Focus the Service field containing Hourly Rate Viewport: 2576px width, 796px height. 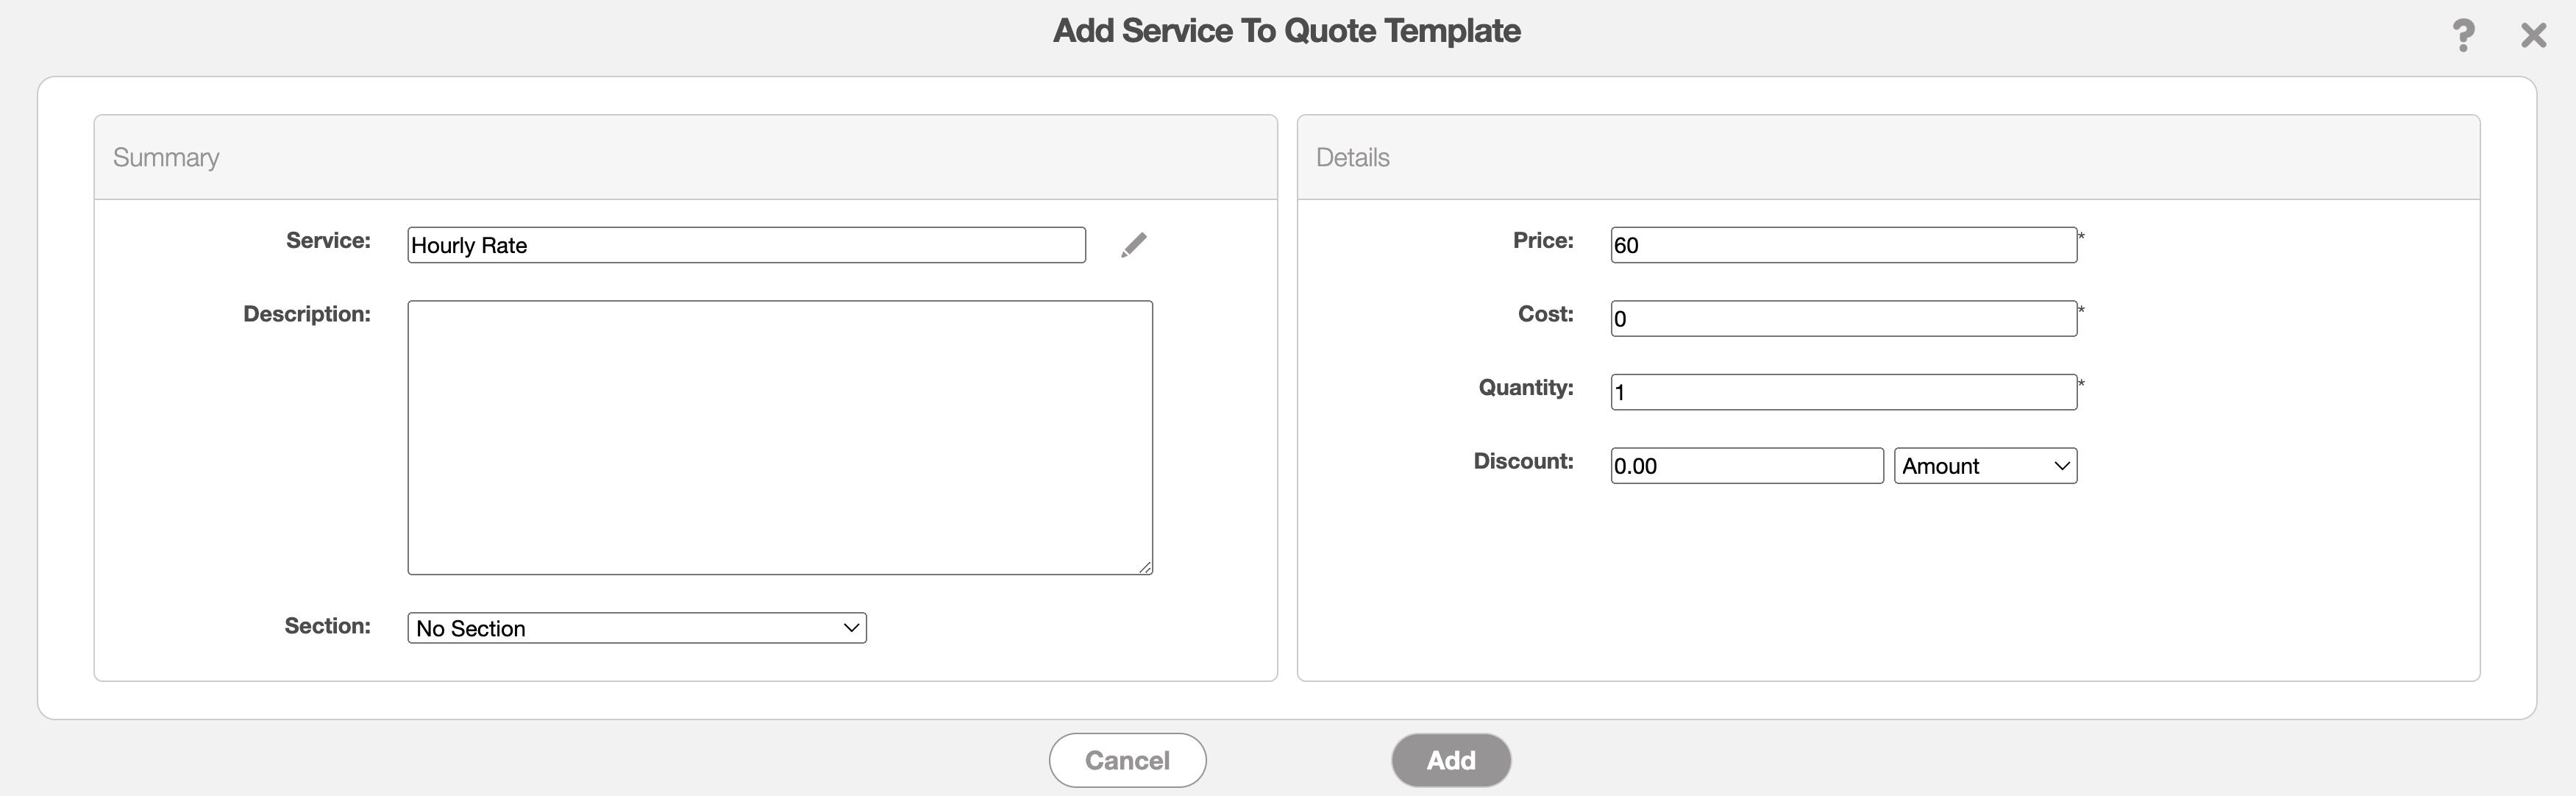pyautogui.click(x=746, y=245)
